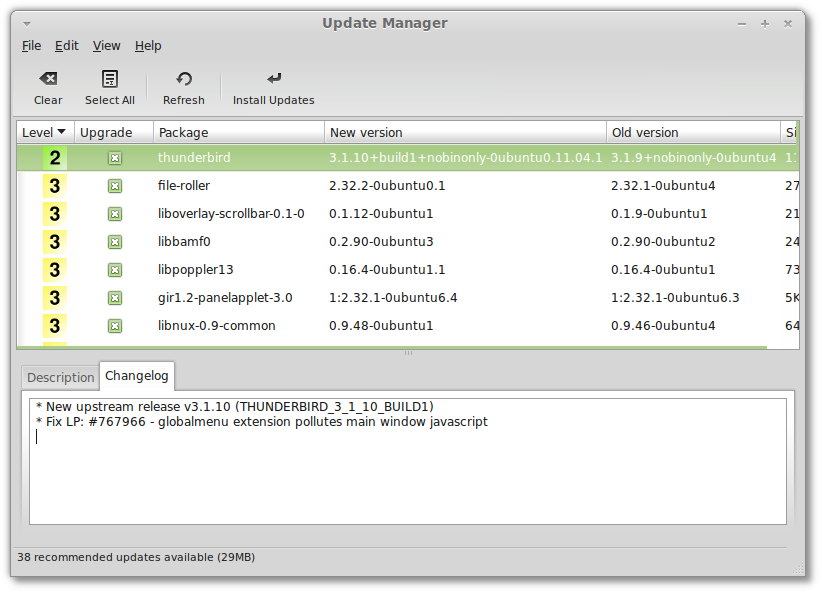
Task: Click the Select All toolbar icon
Action: 110,79
